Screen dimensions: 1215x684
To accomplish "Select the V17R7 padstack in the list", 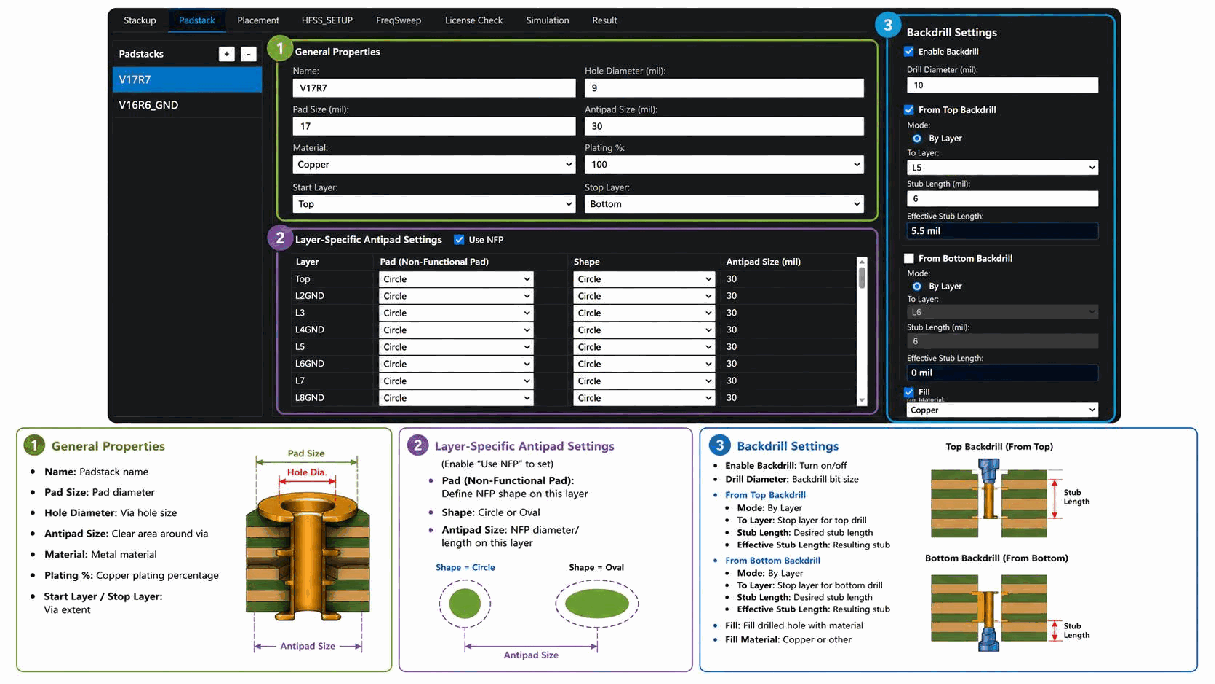I will [188, 79].
